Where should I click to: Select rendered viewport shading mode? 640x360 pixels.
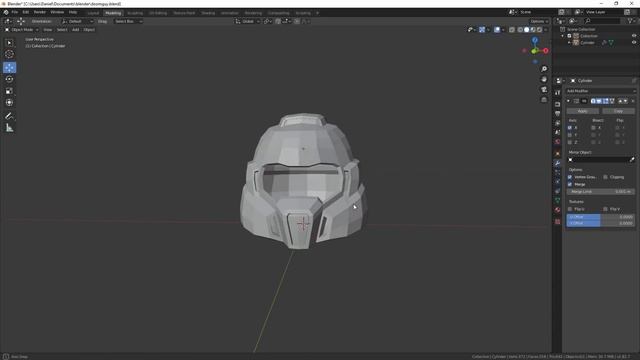click(x=540, y=30)
